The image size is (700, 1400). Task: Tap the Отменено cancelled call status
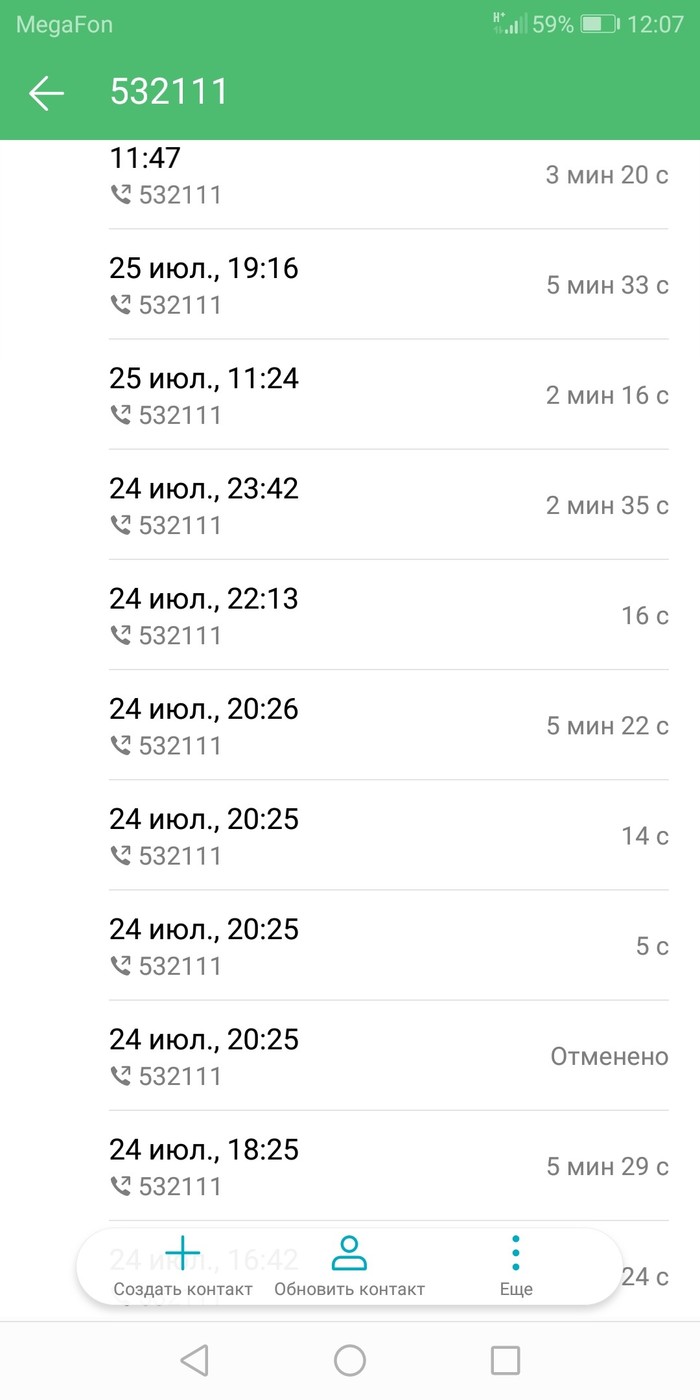pos(609,1056)
